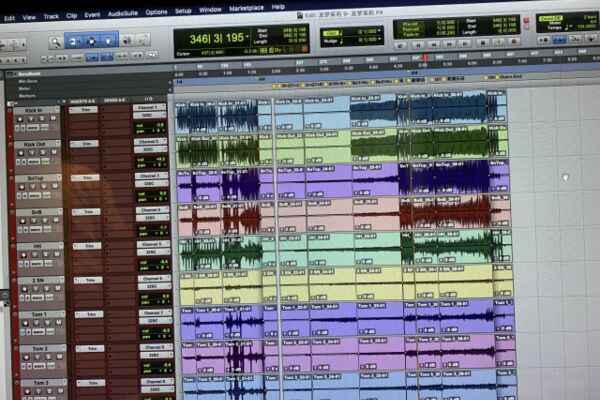This screenshot has width=600, height=400.
Task: Open the Kick In track name dropdown
Action: [x=57, y=109]
